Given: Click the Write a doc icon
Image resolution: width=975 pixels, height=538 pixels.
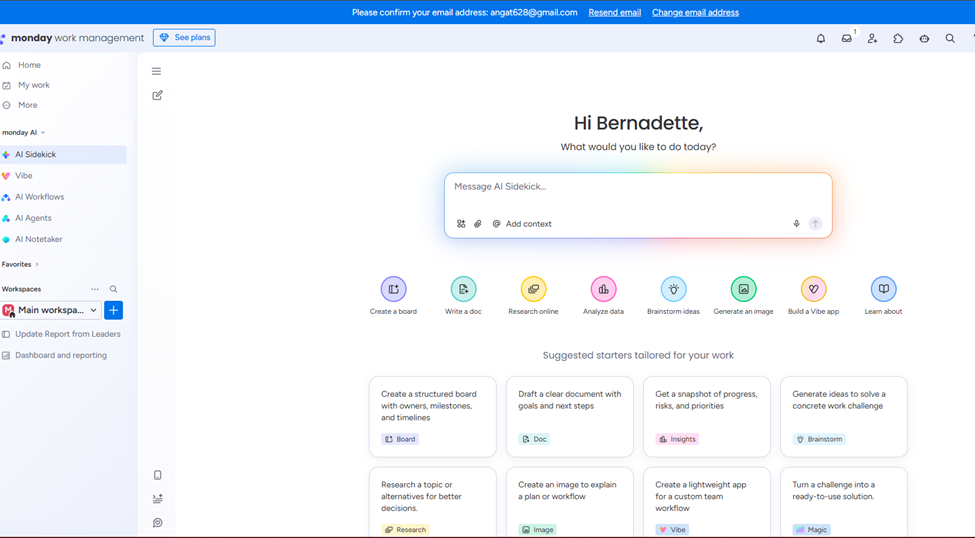Looking at the screenshot, I should click(463, 289).
